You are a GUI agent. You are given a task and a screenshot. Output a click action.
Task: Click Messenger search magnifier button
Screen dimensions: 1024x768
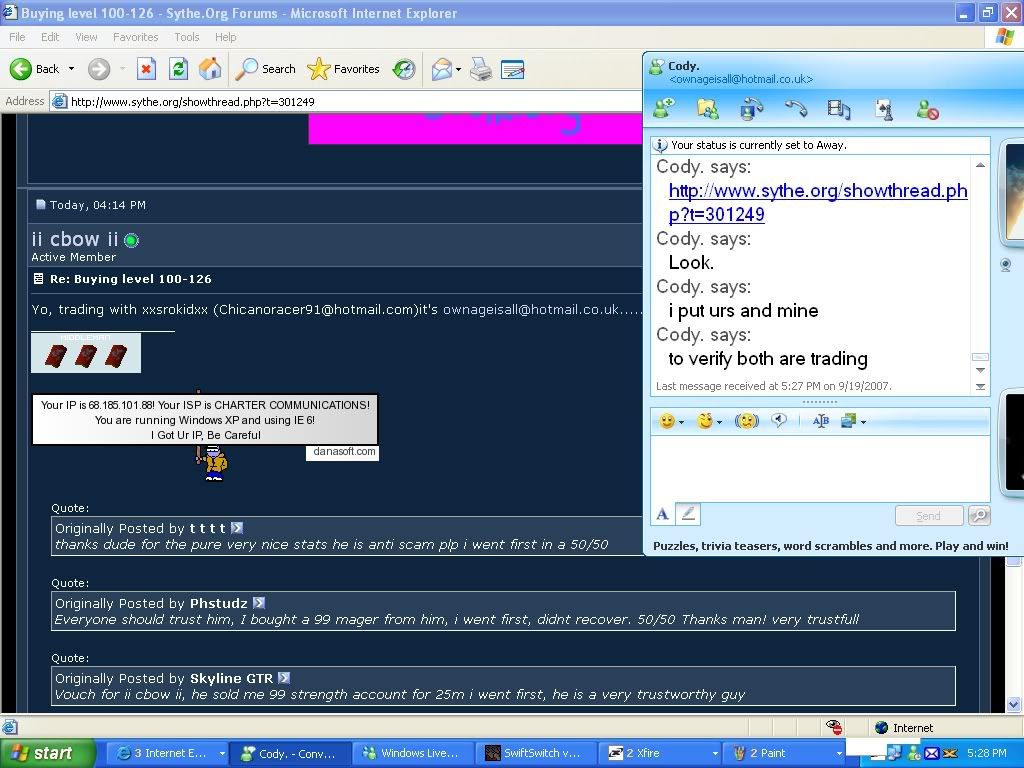click(x=979, y=516)
